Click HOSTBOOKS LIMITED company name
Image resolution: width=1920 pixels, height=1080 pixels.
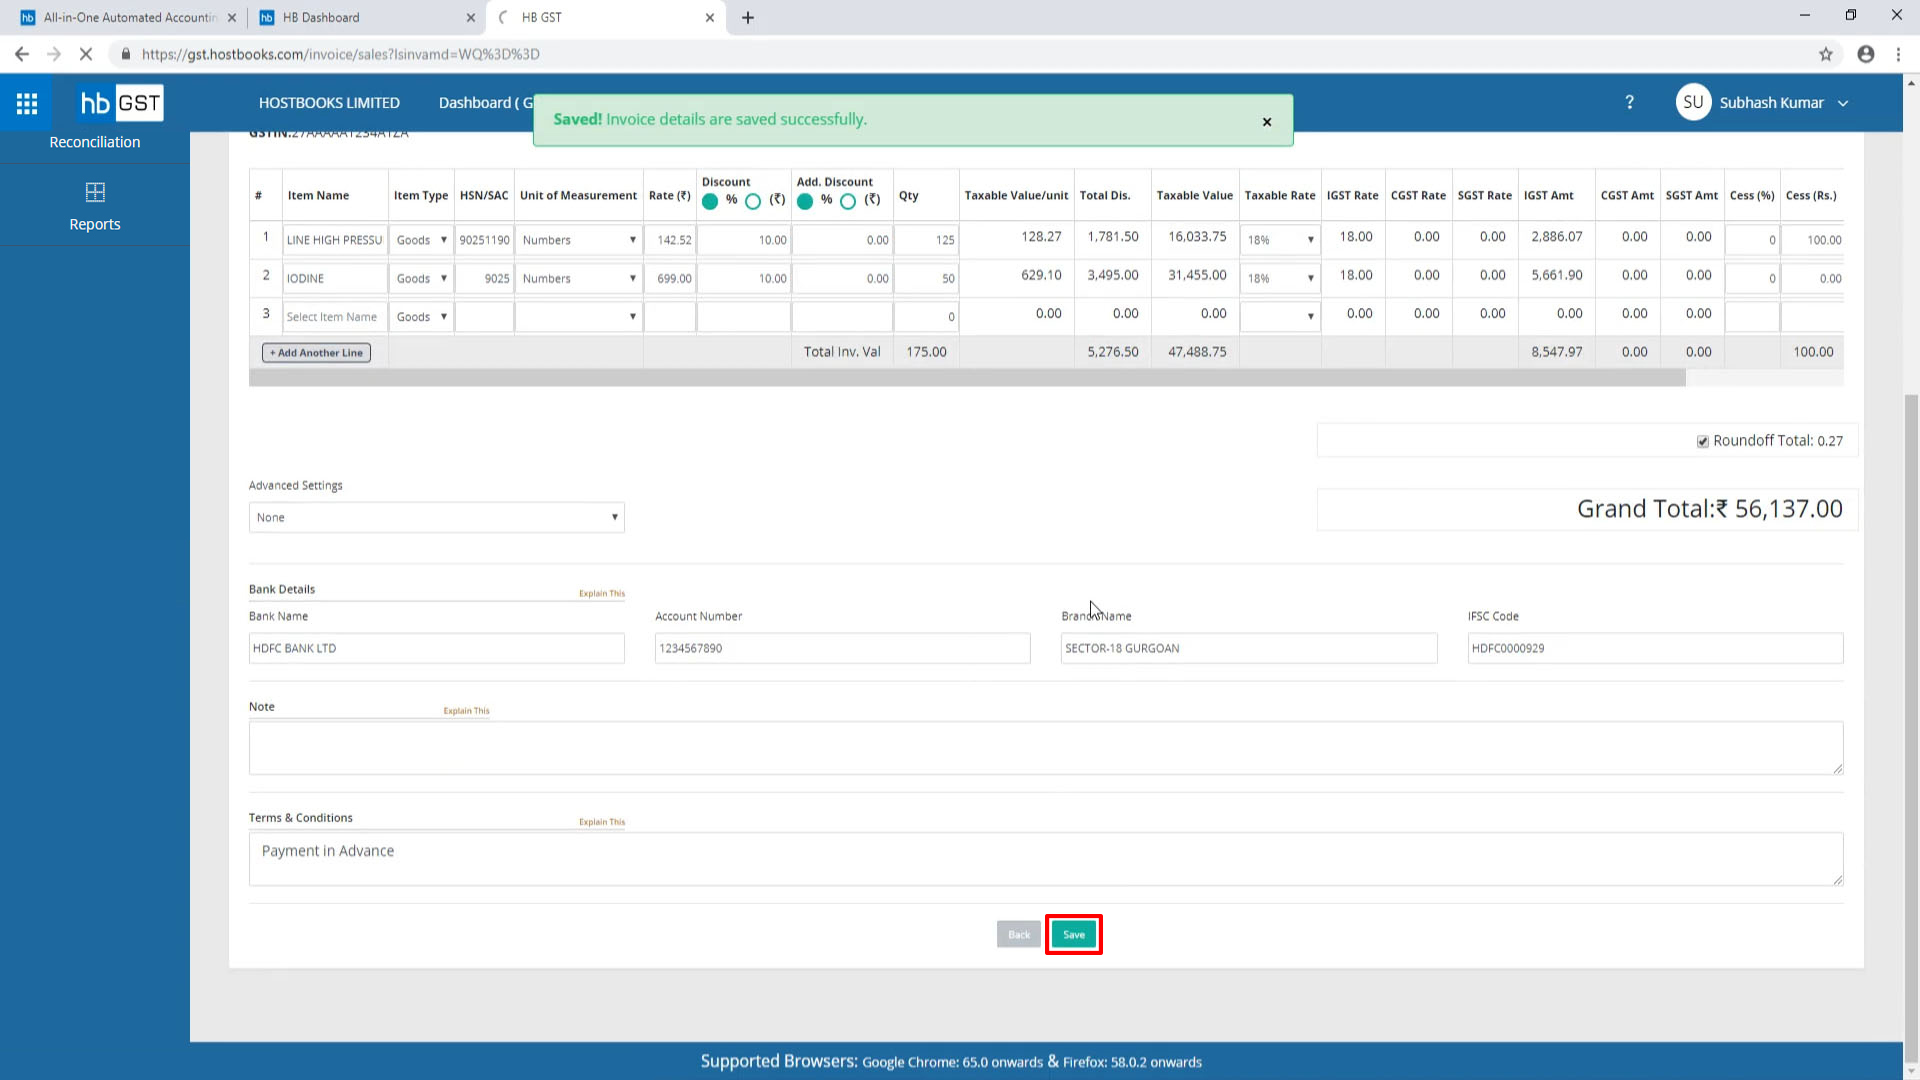coord(329,103)
